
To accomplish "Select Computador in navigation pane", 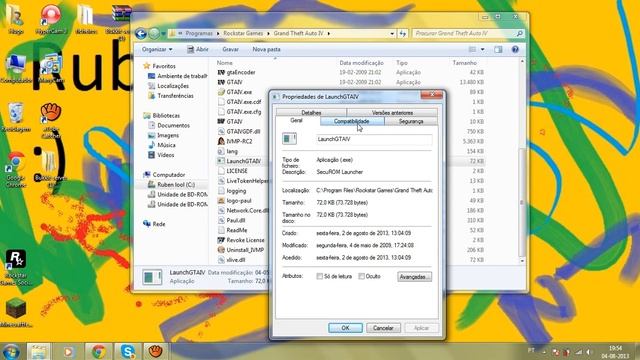I will 164,174.
